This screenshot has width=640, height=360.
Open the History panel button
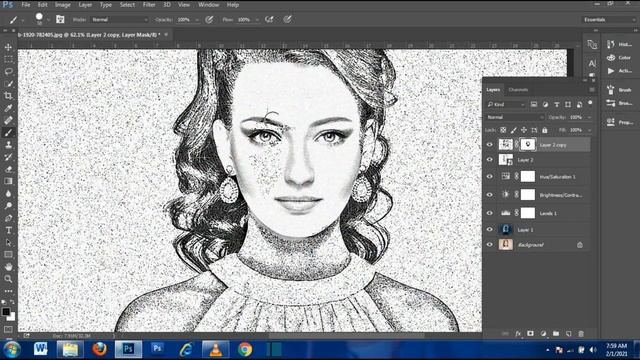(619, 44)
